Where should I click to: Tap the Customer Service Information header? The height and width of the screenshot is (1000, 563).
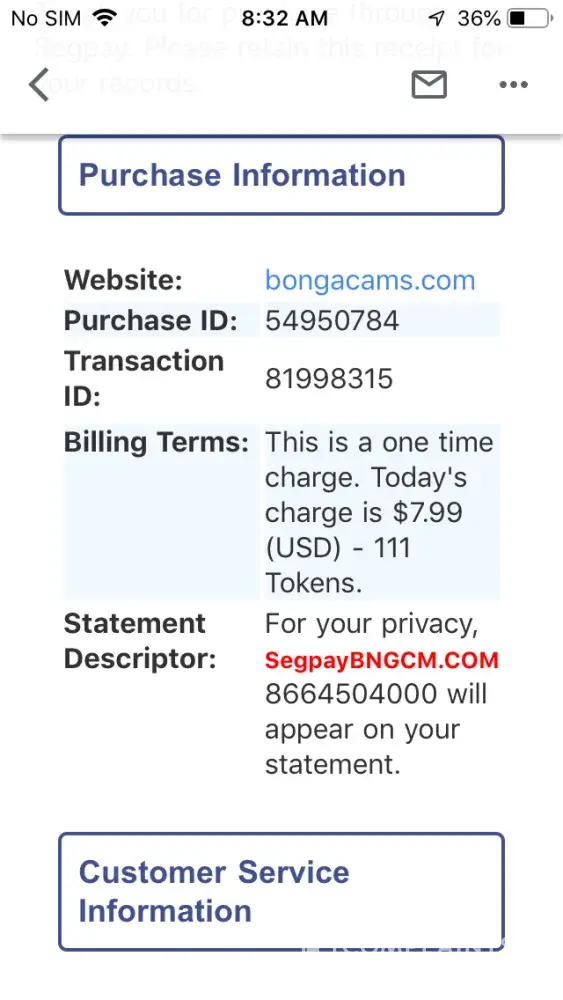tap(281, 892)
